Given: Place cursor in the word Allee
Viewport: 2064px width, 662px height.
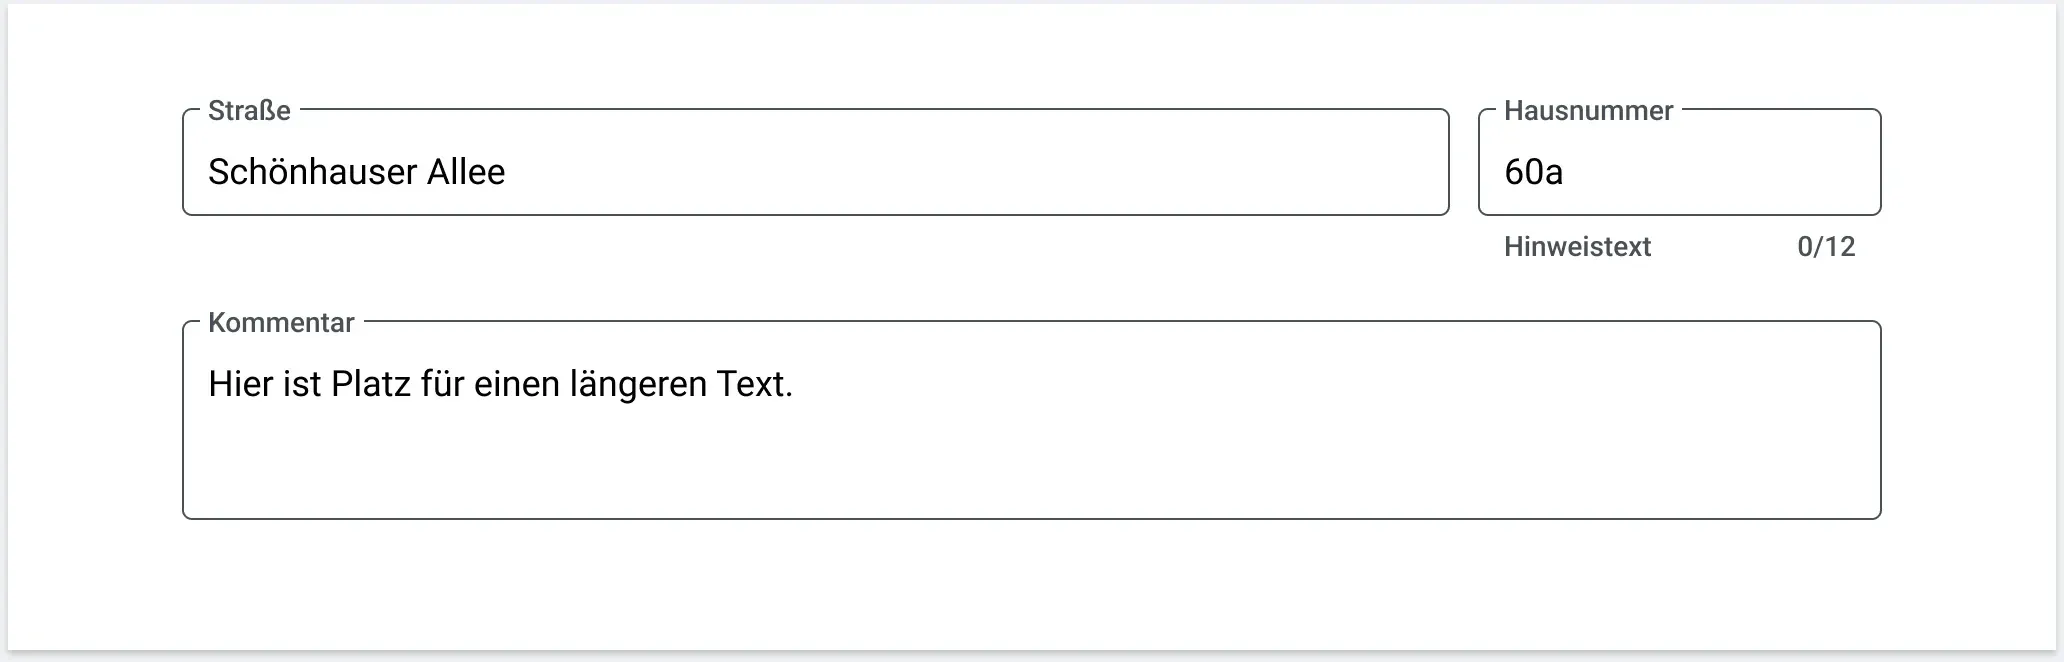Looking at the screenshot, I should pyautogui.click(x=466, y=172).
